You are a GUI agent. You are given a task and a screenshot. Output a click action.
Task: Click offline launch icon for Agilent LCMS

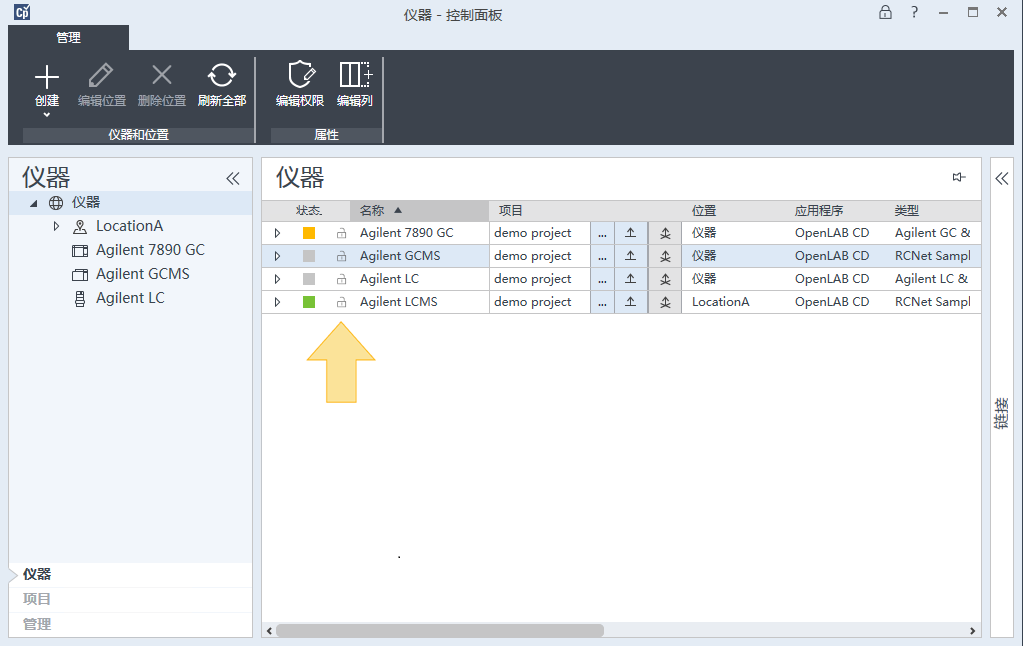click(x=665, y=302)
